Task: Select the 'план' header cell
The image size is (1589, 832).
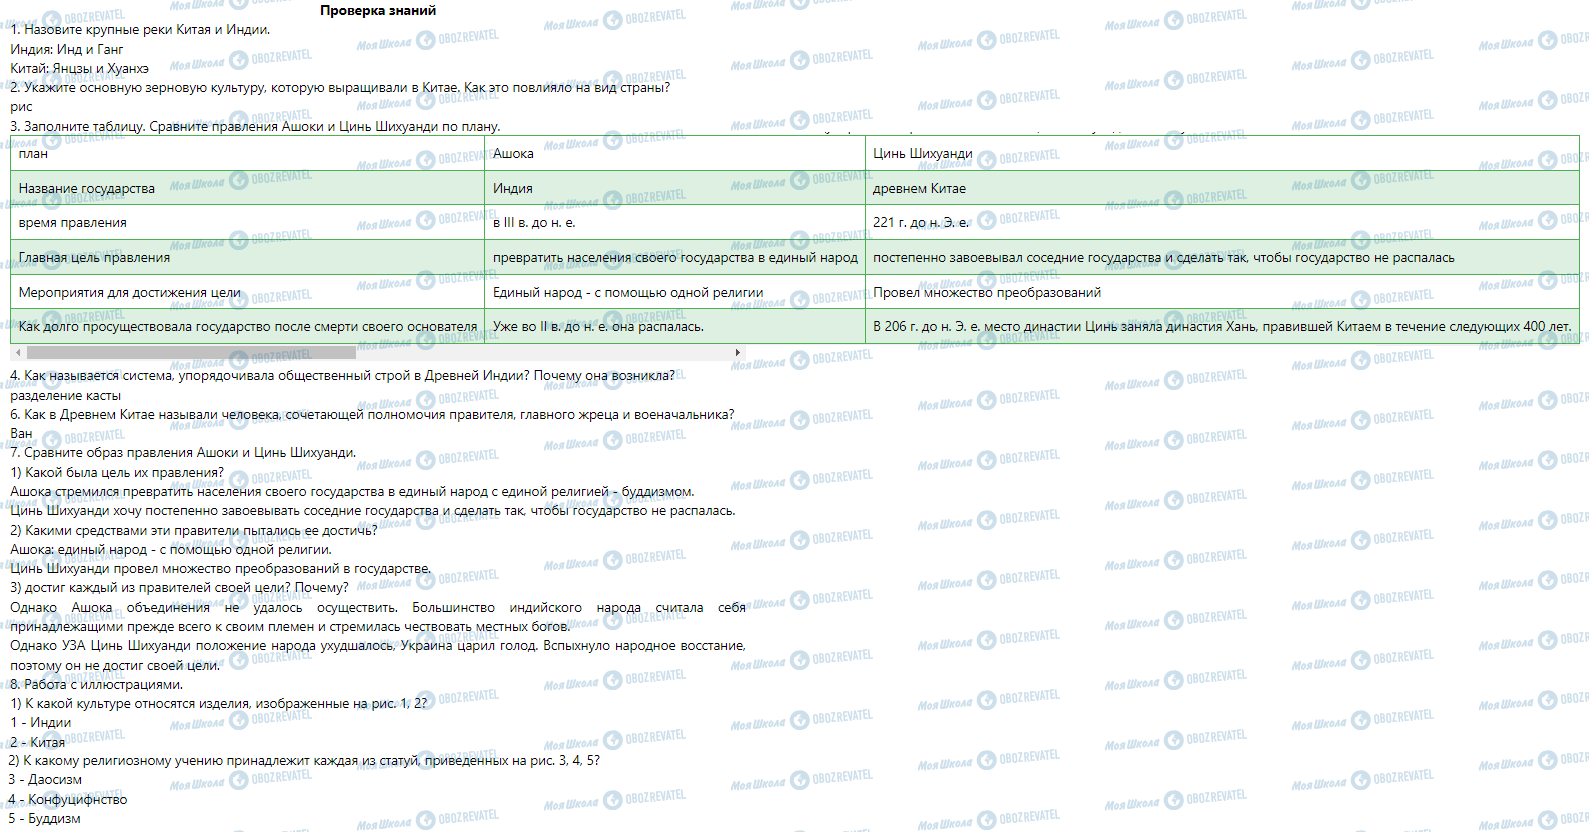Action: [x=33, y=154]
